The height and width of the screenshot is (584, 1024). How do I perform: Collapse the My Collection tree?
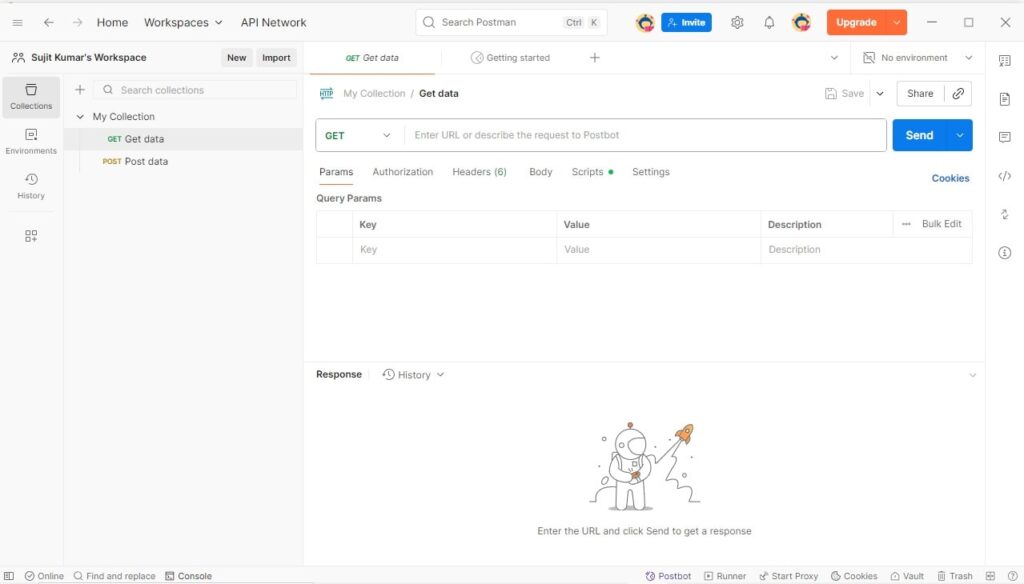80,117
